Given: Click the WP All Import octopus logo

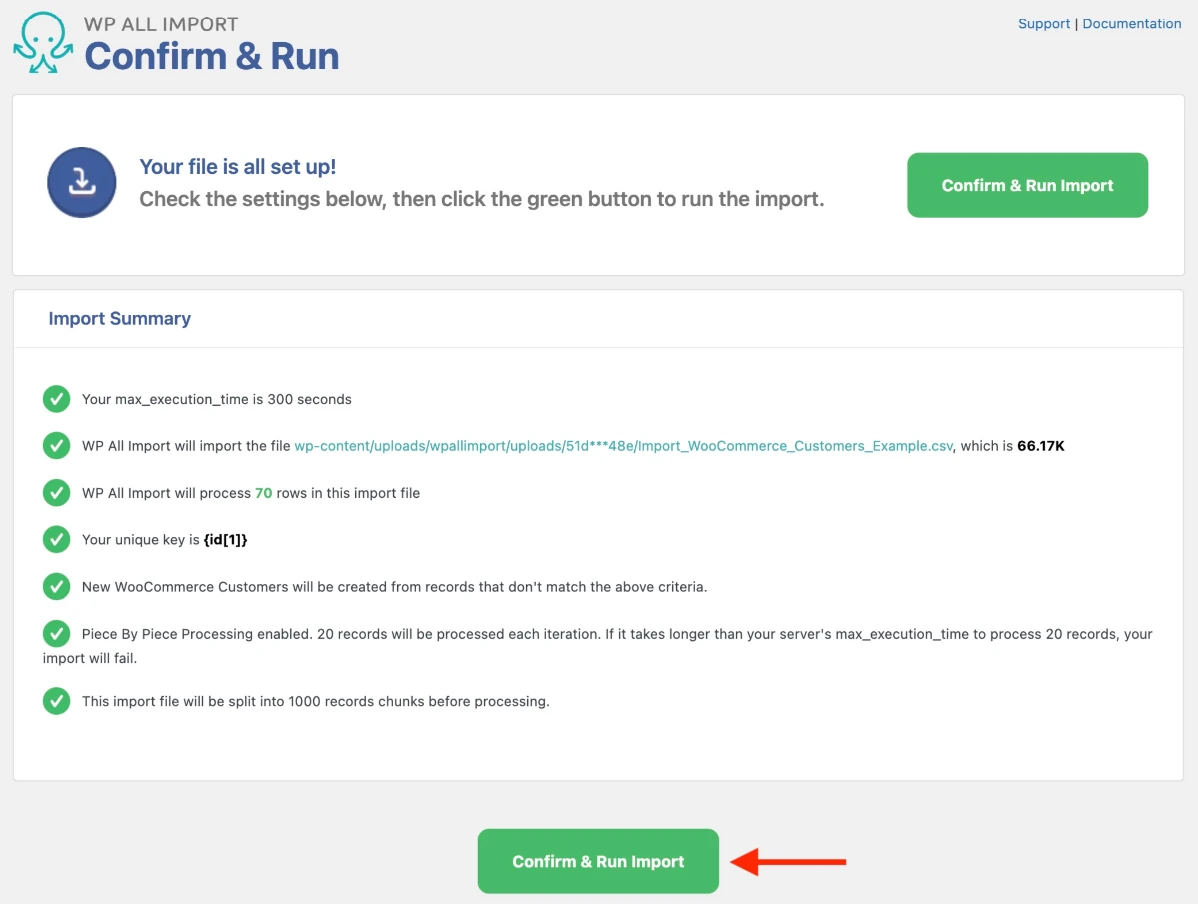Looking at the screenshot, I should click(43, 43).
